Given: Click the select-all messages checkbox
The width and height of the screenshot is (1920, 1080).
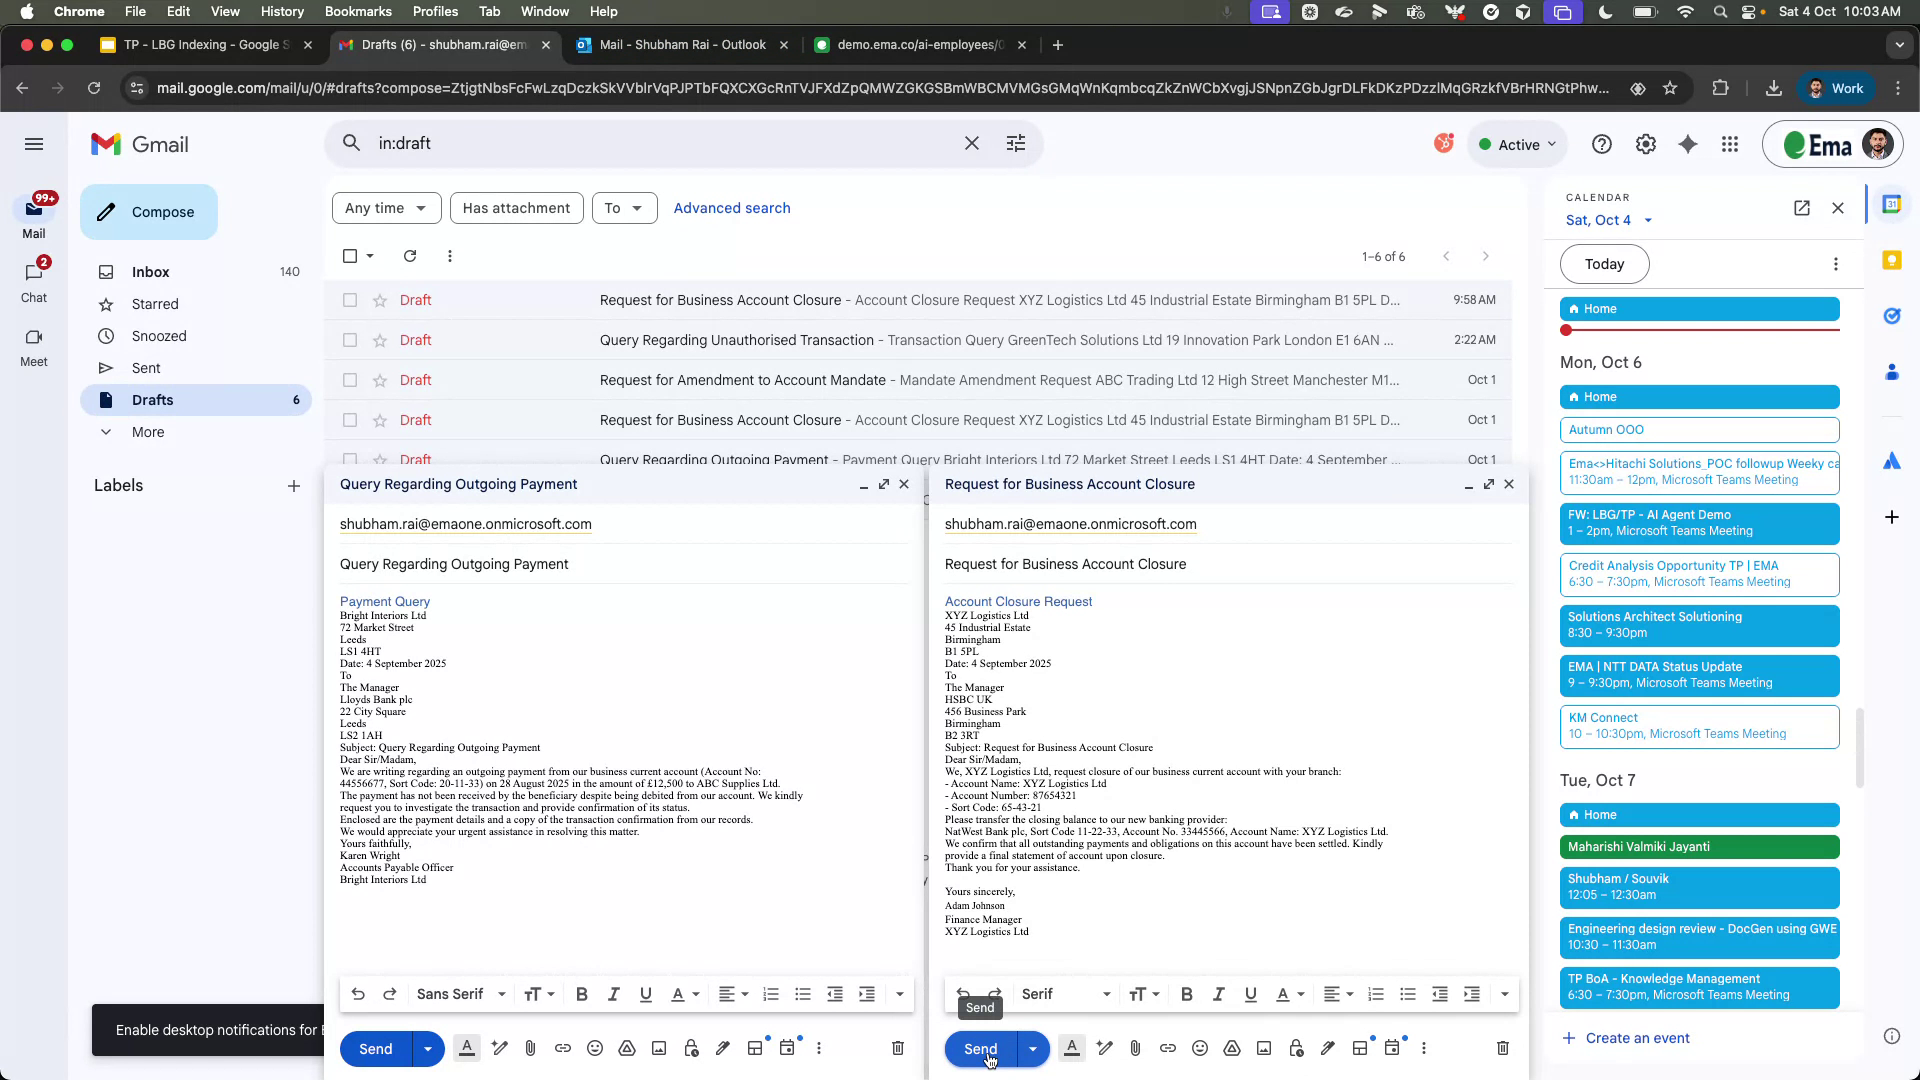Looking at the screenshot, I should (350, 256).
